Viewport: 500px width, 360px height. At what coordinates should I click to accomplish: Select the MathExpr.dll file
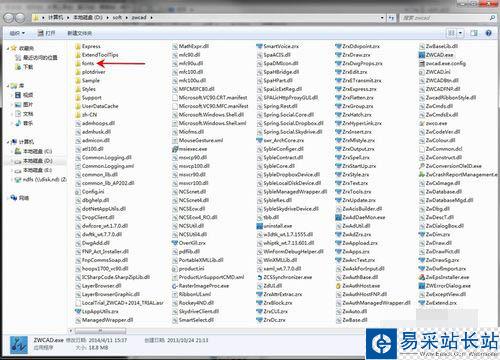pyautogui.click(x=190, y=46)
